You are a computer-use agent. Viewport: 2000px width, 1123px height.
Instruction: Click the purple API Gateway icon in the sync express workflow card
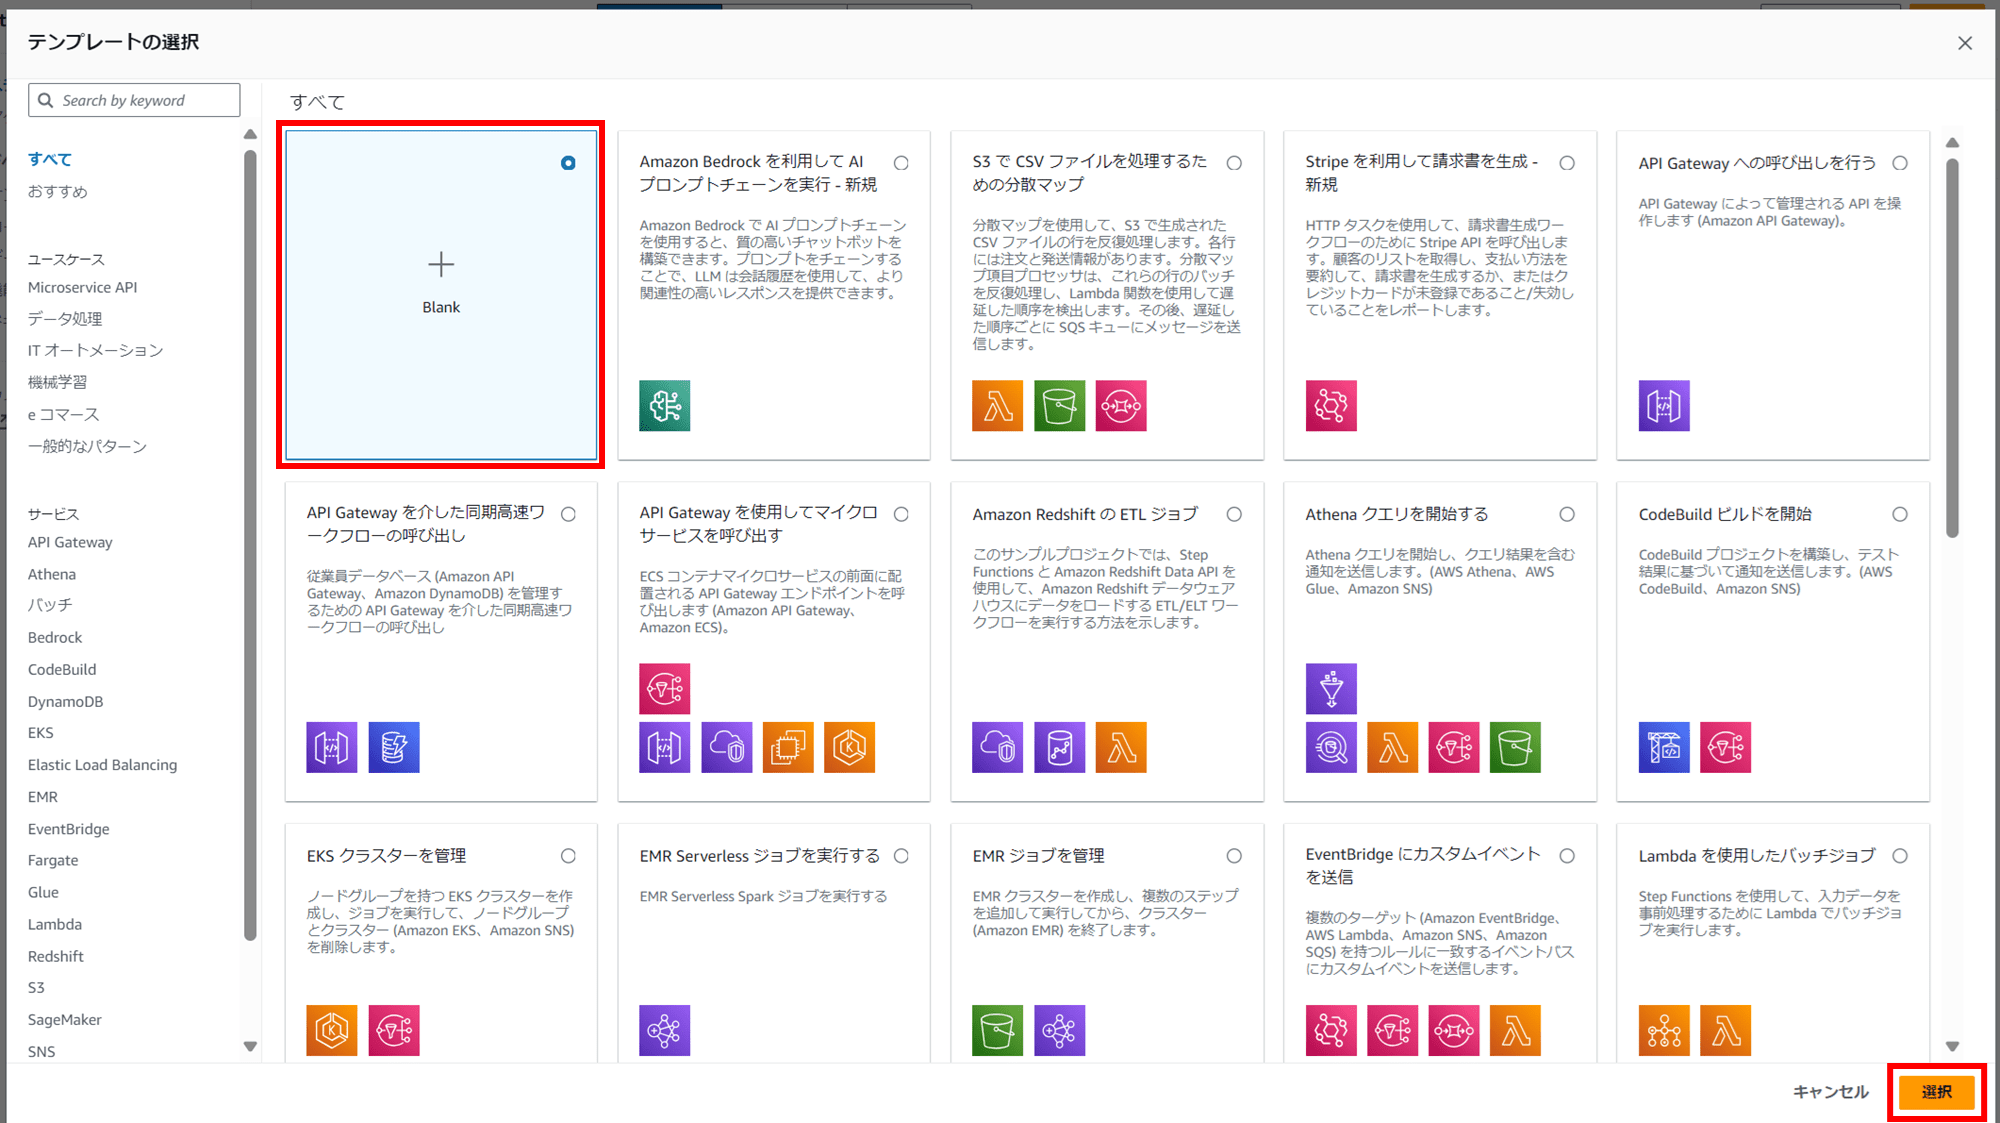pos(332,747)
